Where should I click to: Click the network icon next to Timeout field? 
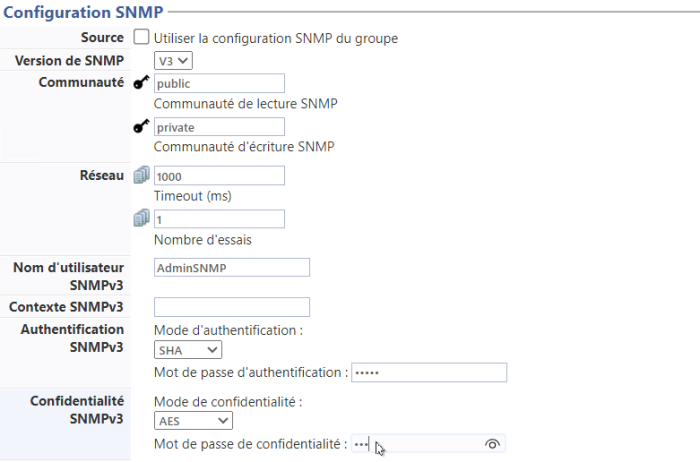[141, 175]
